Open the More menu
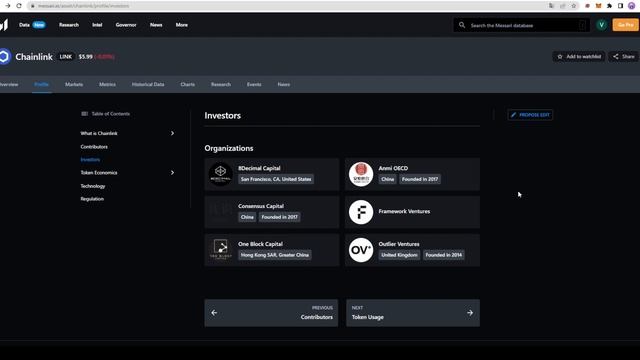 point(182,25)
